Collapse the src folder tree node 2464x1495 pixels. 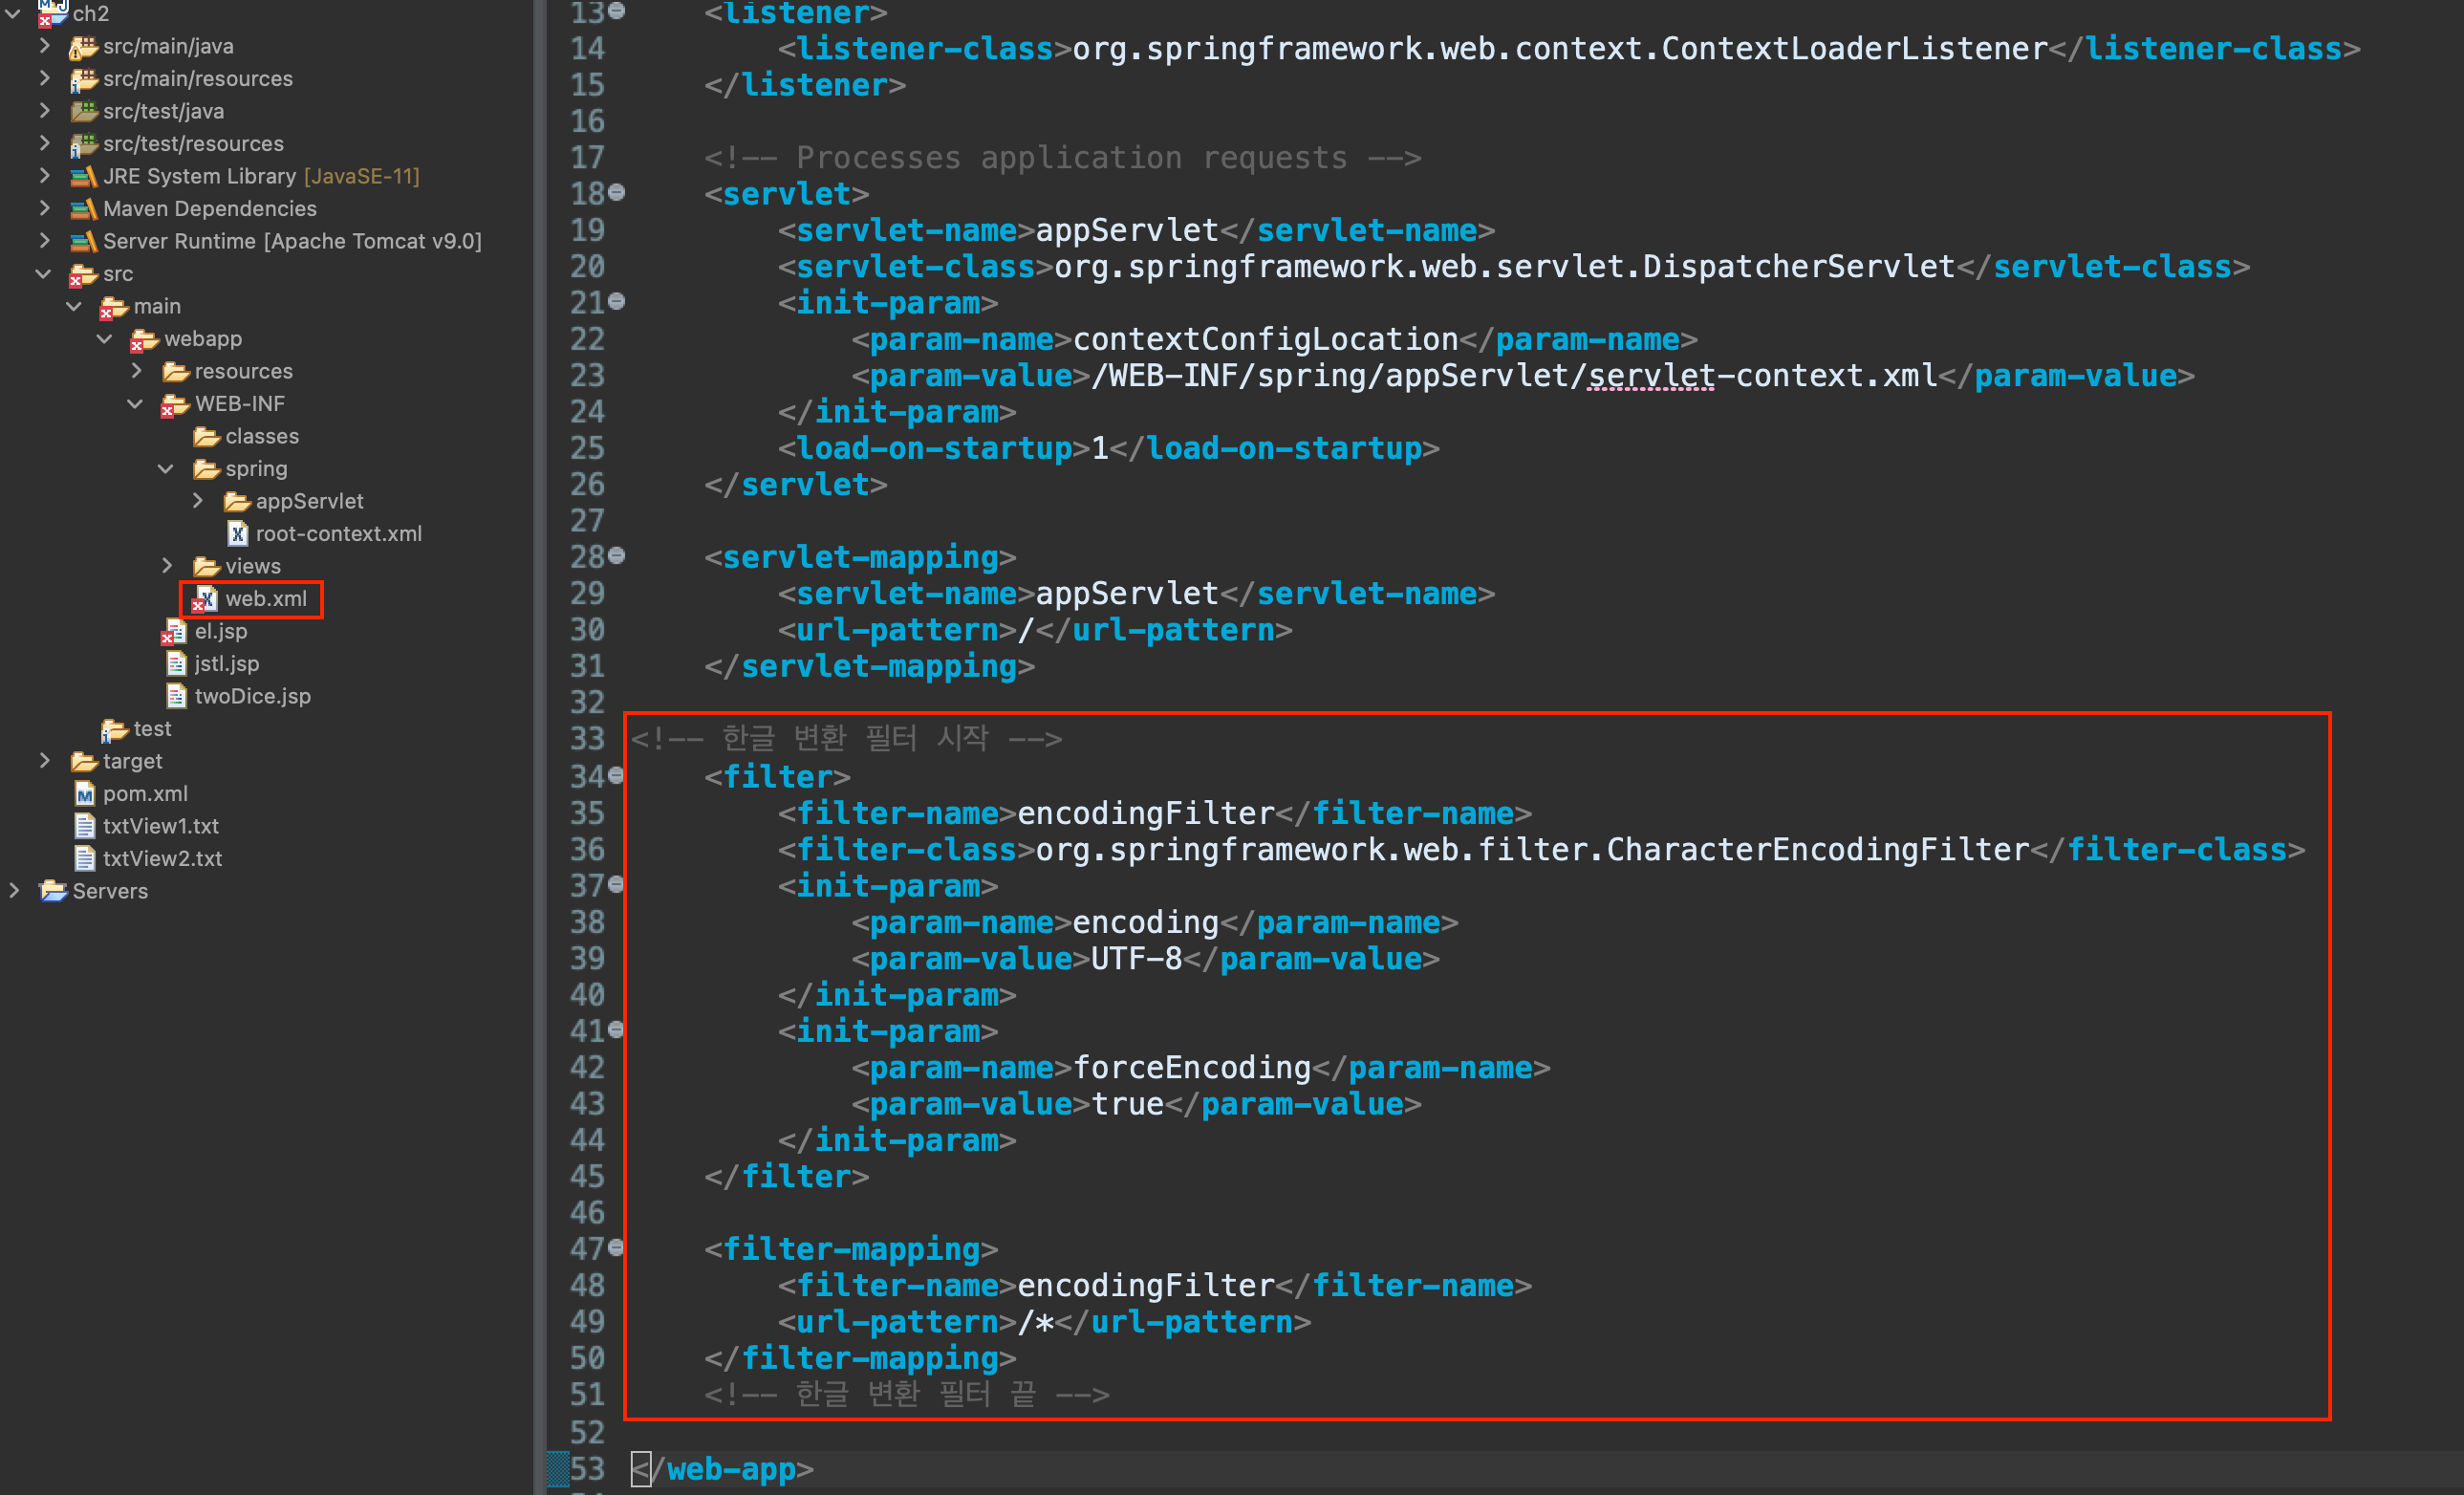point(44,273)
